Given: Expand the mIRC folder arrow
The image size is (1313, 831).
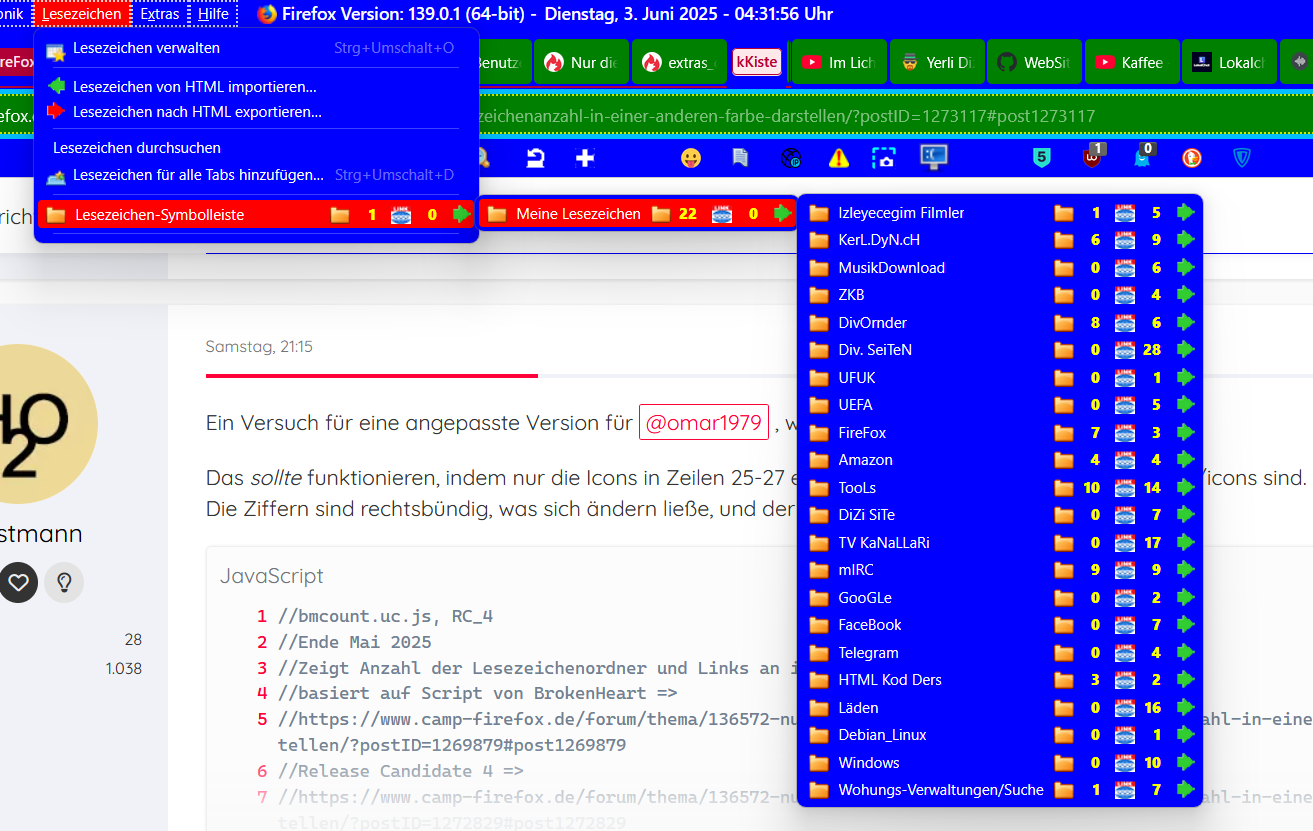Looking at the screenshot, I should (x=1186, y=570).
